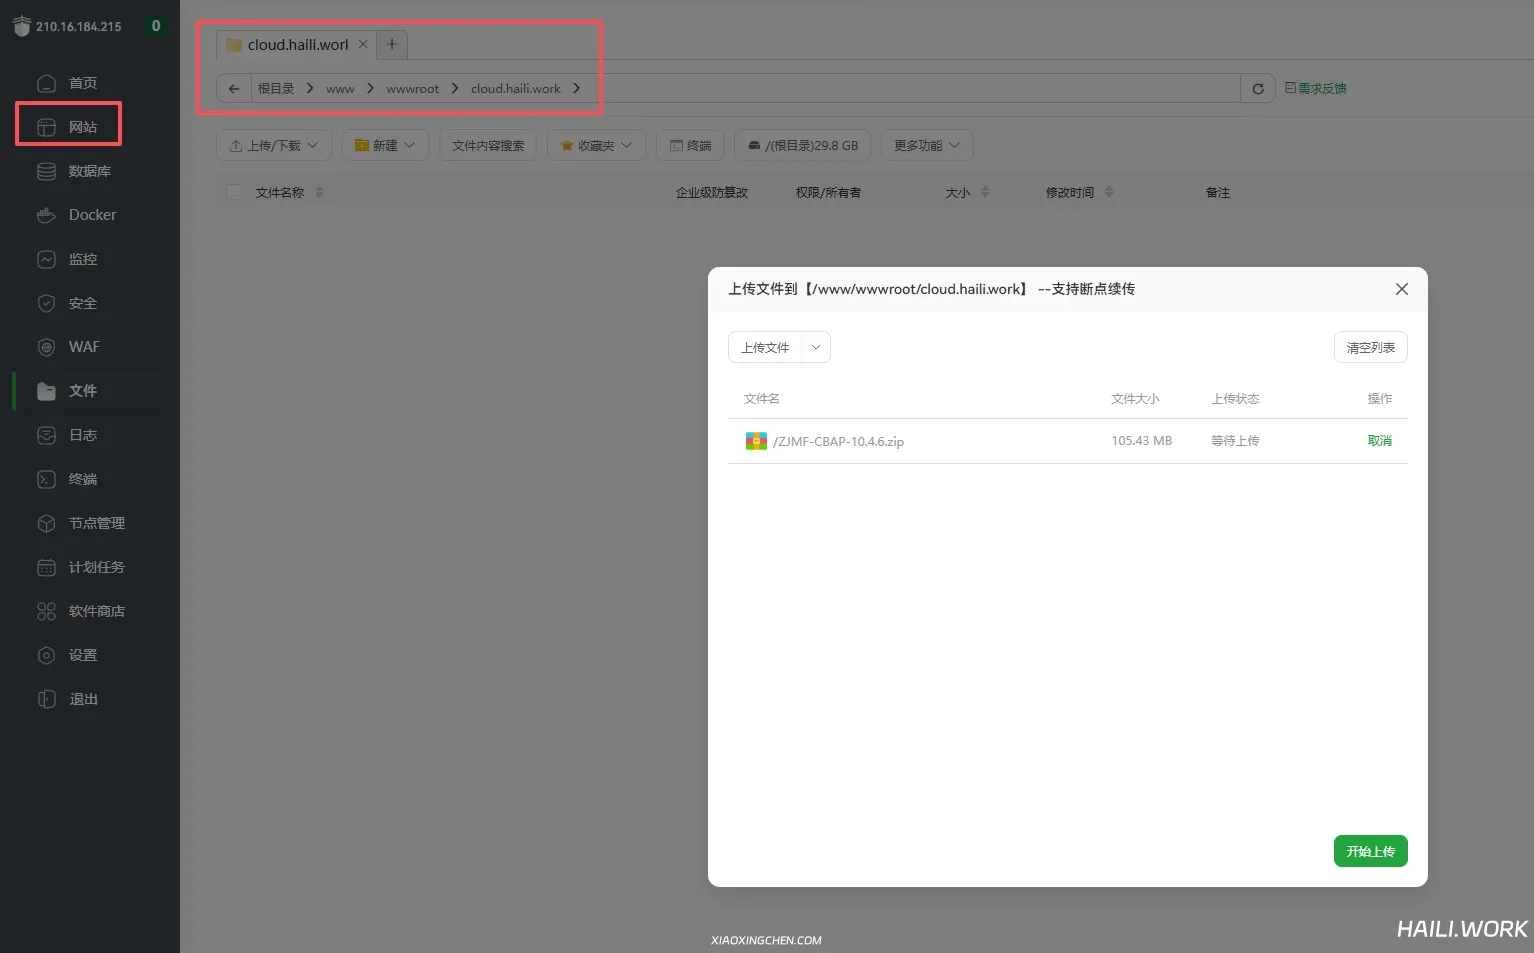The image size is (1534, 953).
Task: Toggle the select-all checkbox beside 文件名称
Action: tap(234, 192)
